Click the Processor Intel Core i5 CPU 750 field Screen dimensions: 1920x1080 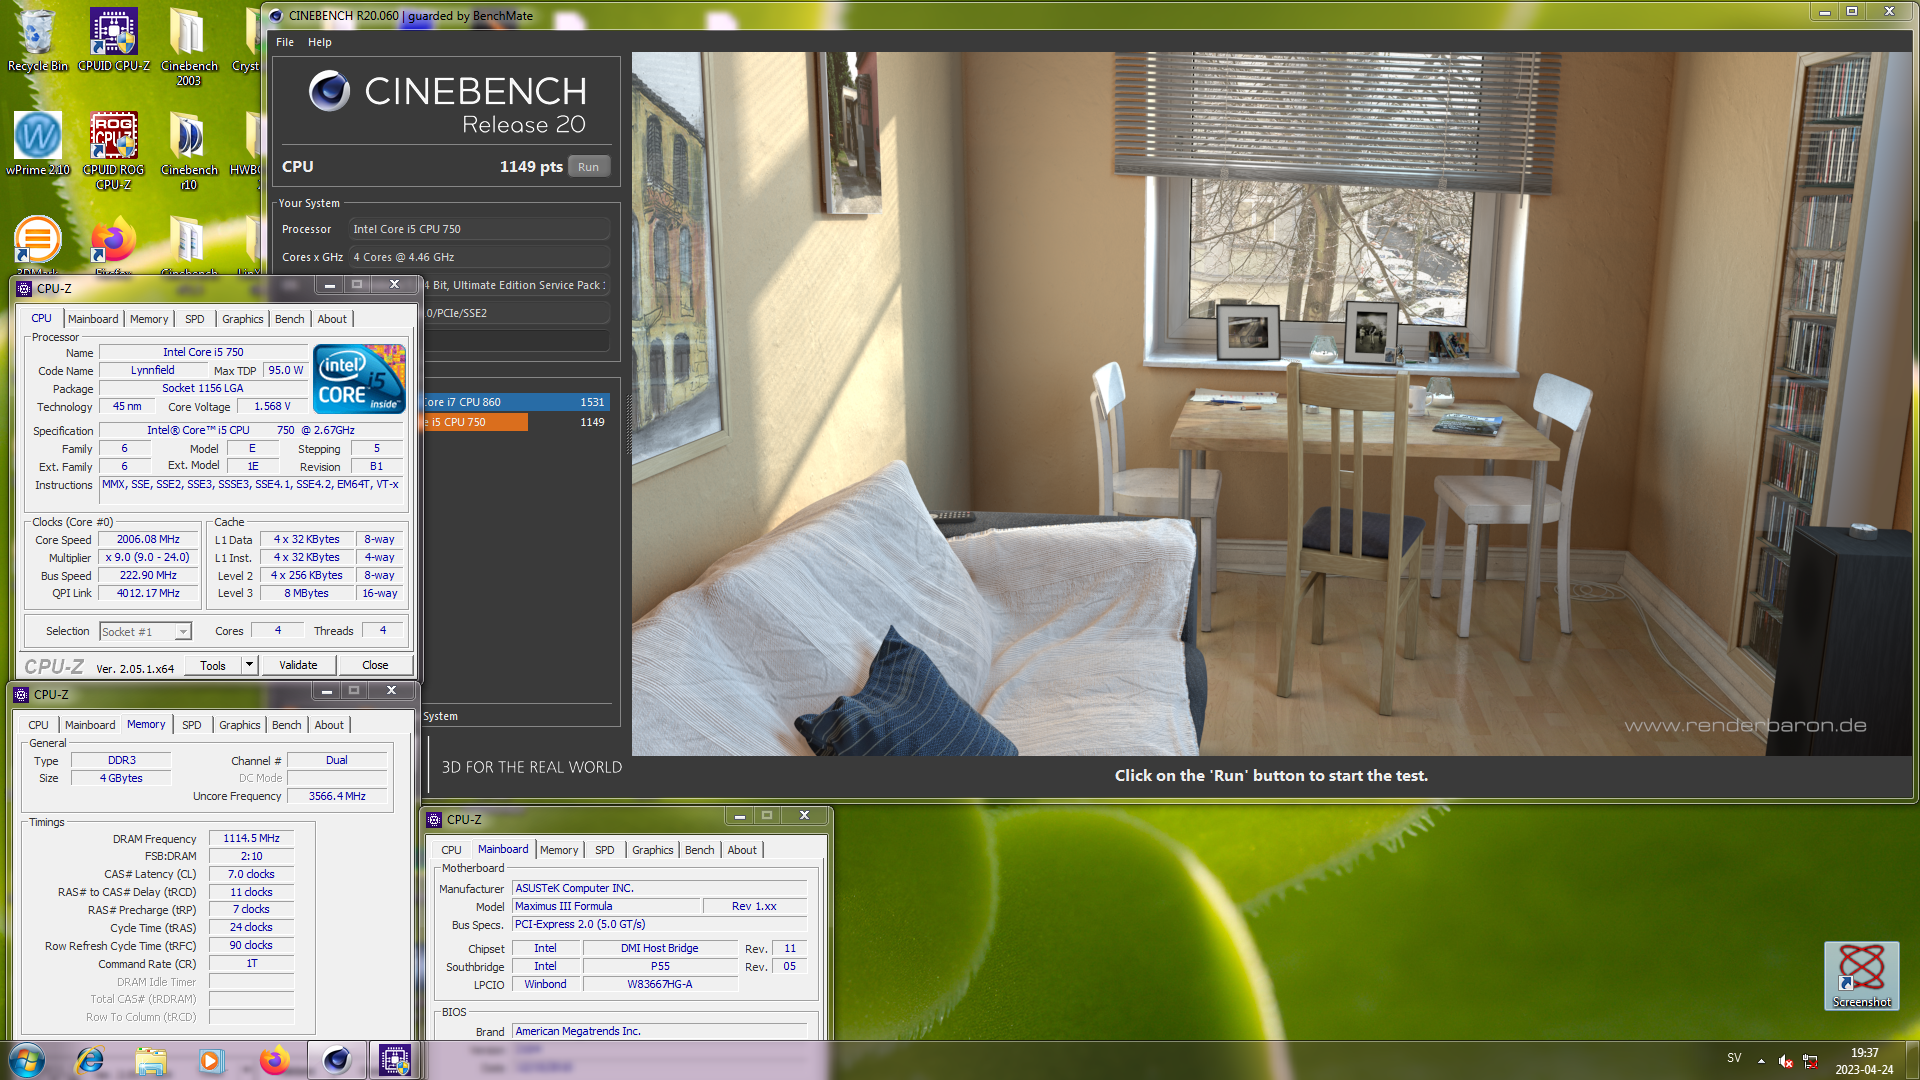click(x=479, y=229)
